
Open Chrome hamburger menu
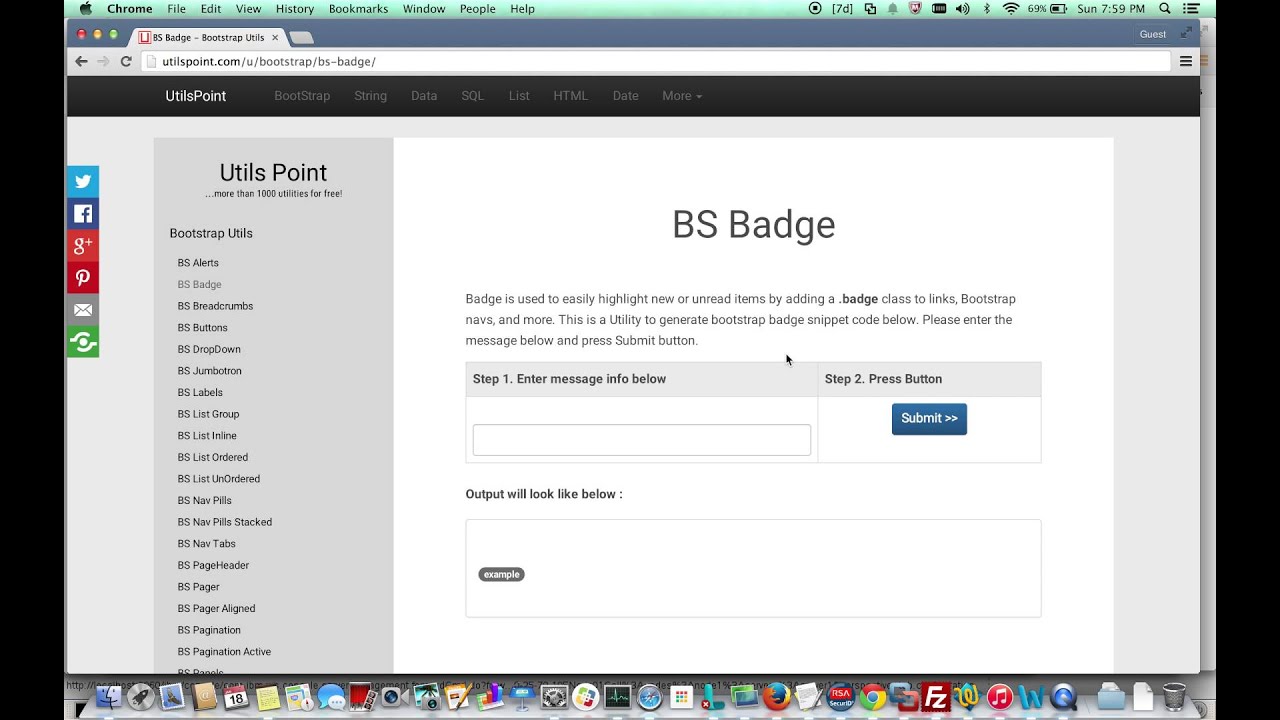point(1186,61)
